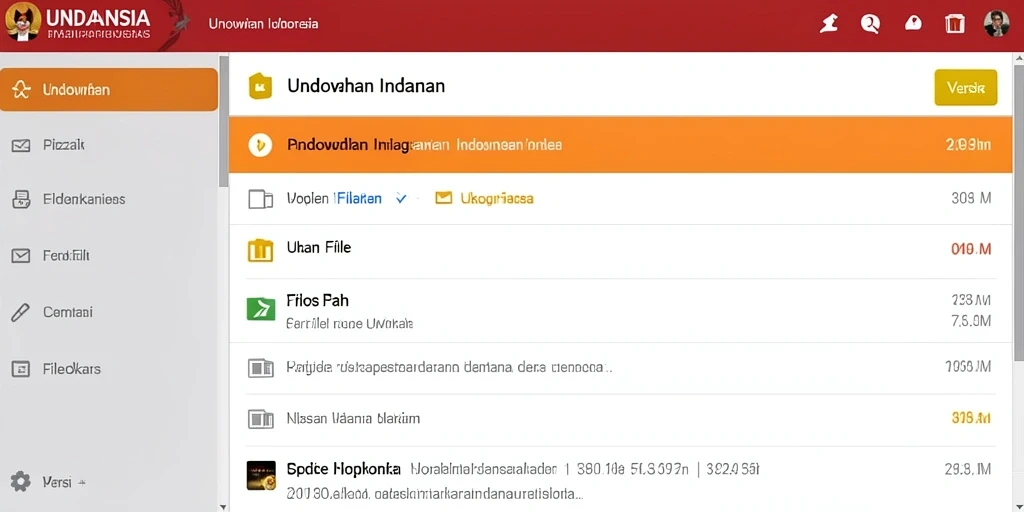
Task: Open the Spdce Hopkonka entry
Action: (x=620, y=479)
